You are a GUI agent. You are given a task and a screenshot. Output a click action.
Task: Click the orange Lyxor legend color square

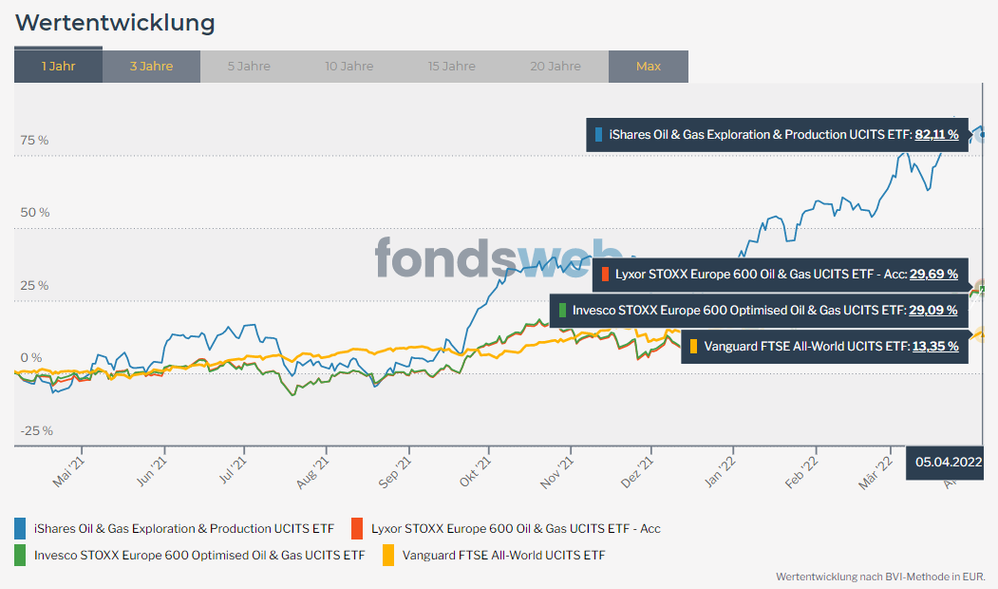[357, 528]
